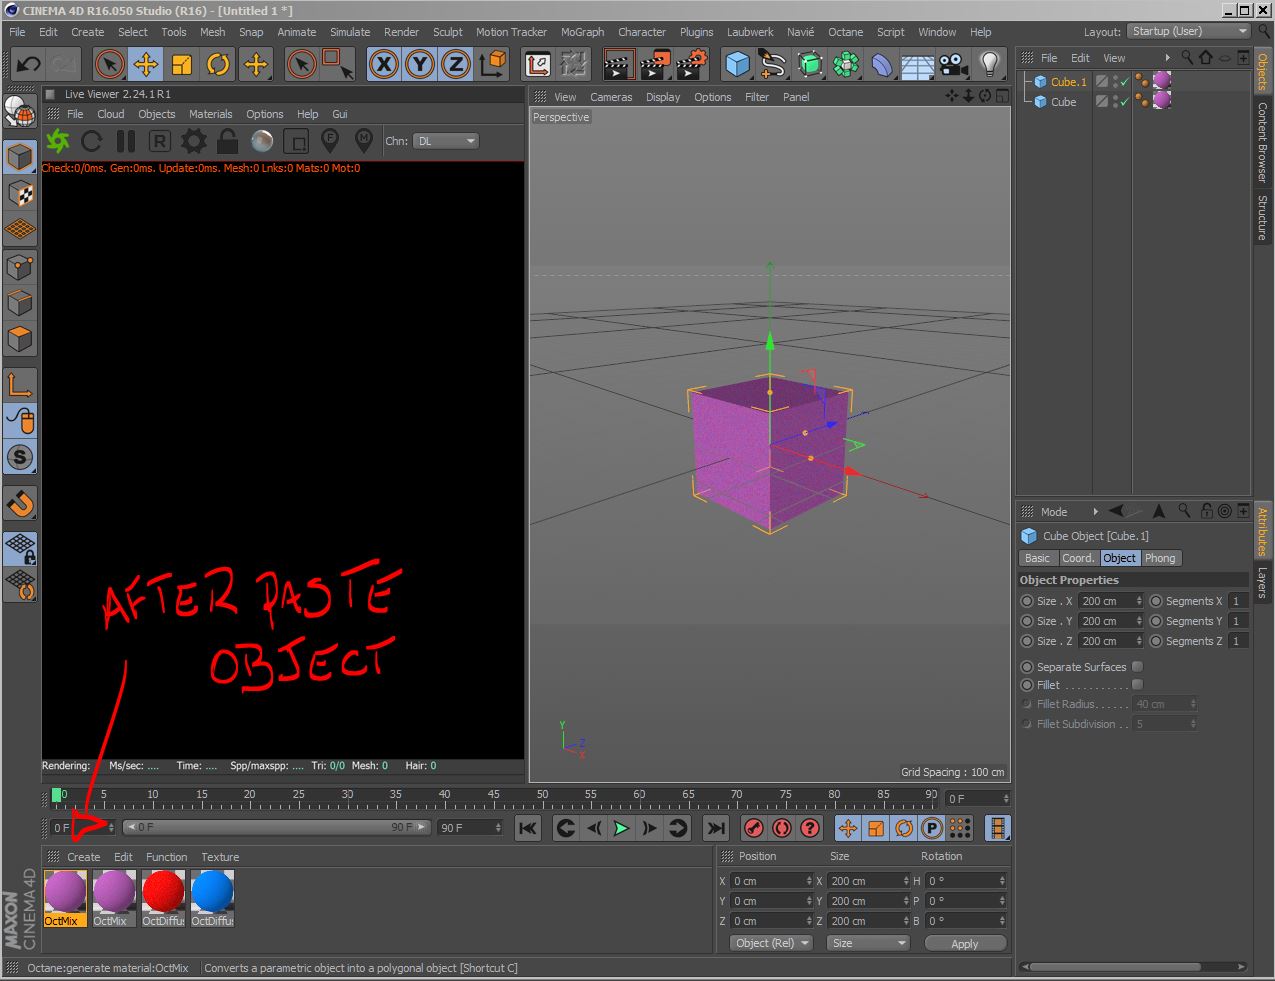
Task: Toggle the X axis lock
Action: pos(384,65)
